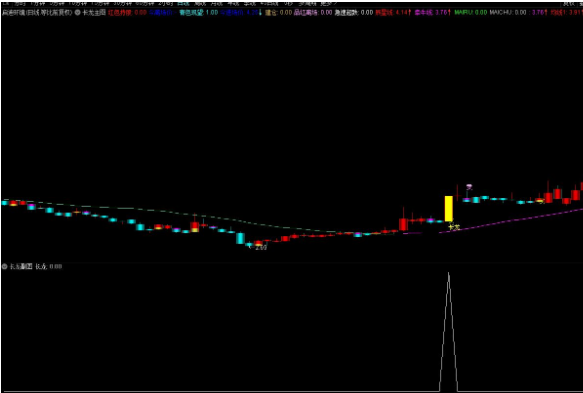
Task: Click the purple dashed trend line
Action: pos(513,220)
